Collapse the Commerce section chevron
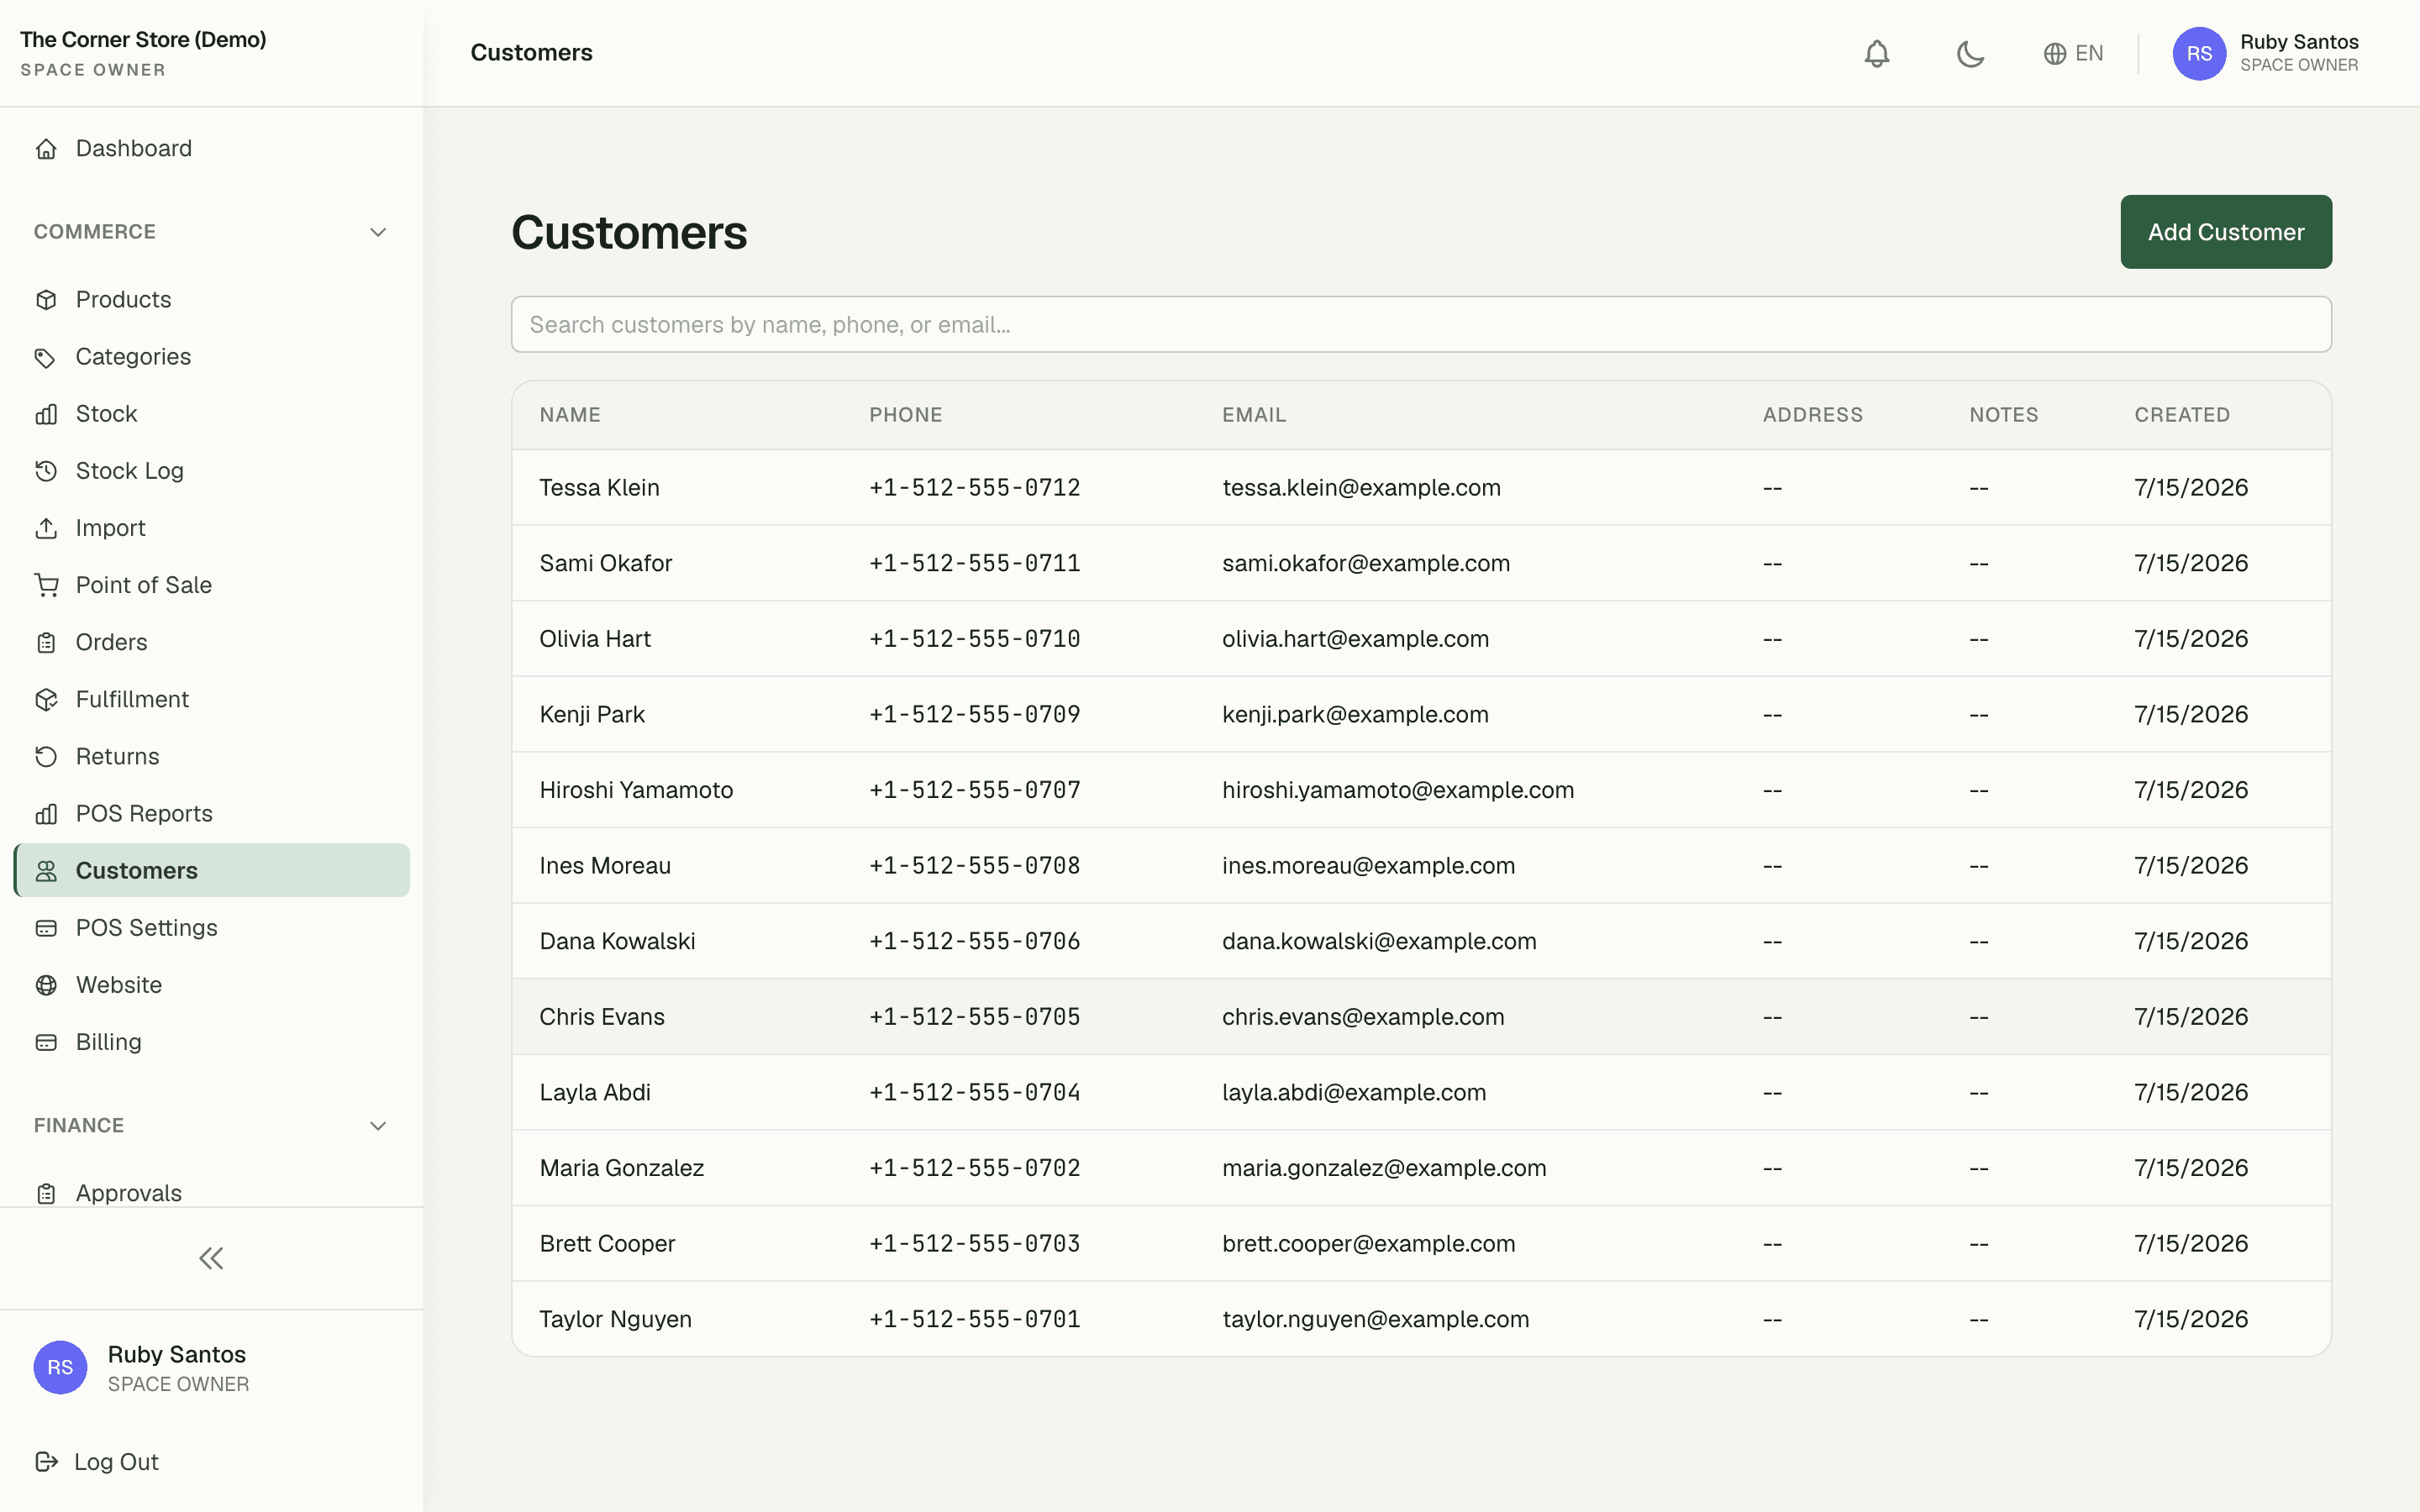The width and height of the screenshot is (2420, 1512). [x=378, y=232]
